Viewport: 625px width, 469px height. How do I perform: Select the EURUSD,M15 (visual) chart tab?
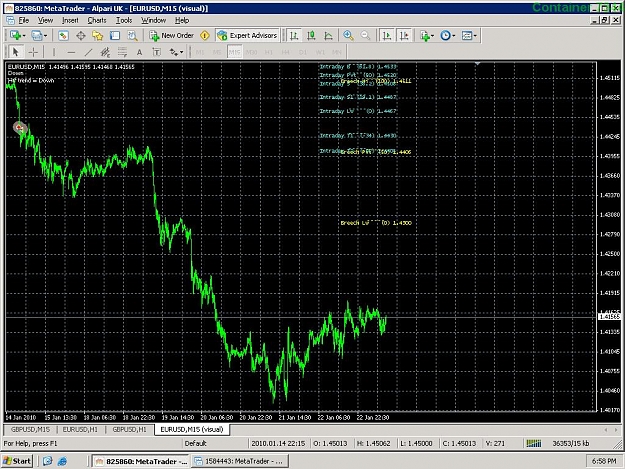tap(192, 429)
